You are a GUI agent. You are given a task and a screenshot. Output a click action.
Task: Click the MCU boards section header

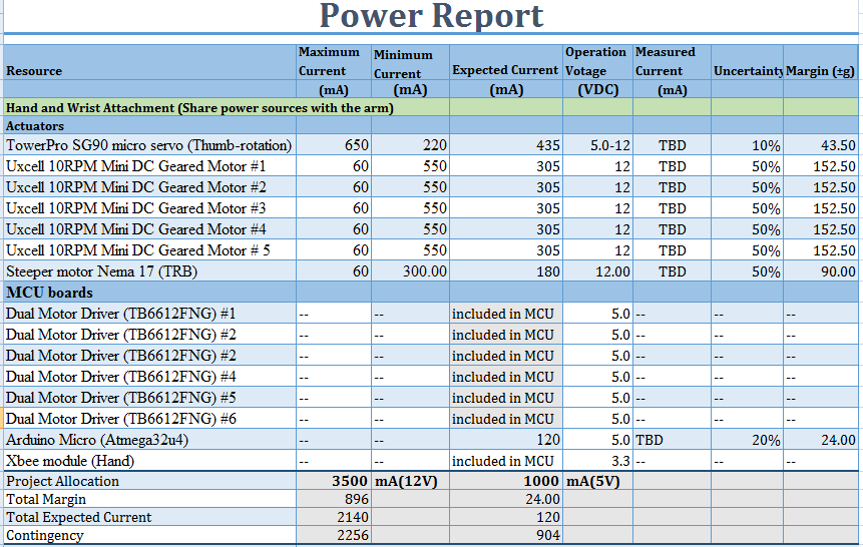(150, 292)
